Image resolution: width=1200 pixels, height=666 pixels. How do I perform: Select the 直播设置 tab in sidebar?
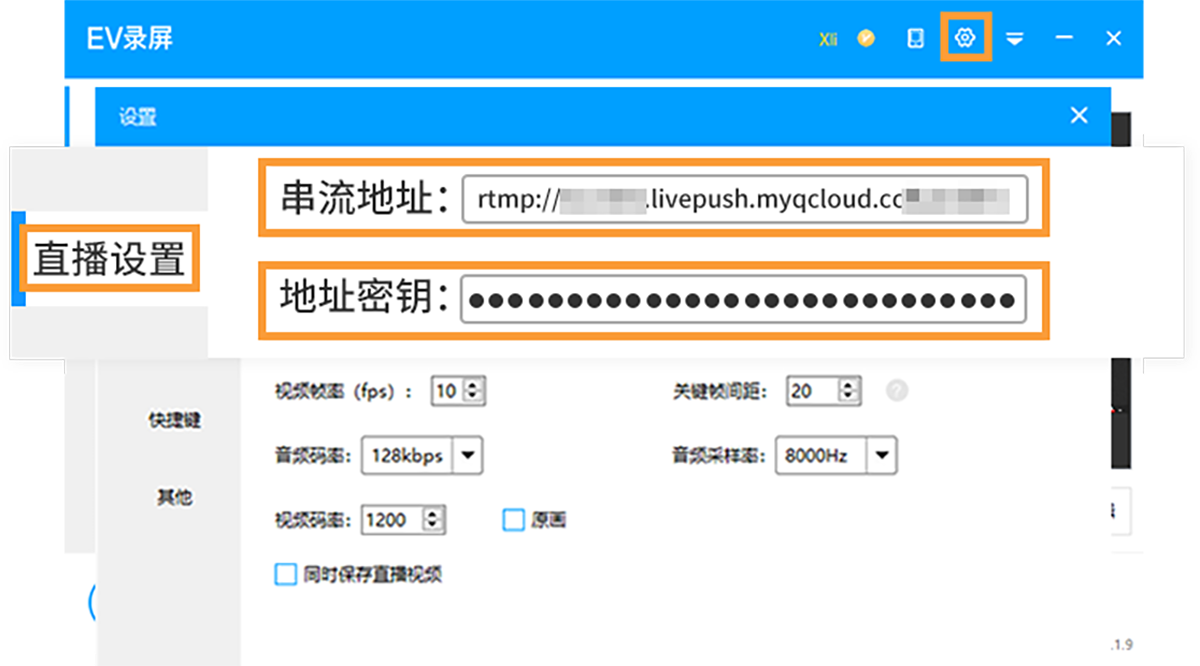click(109, 259)
